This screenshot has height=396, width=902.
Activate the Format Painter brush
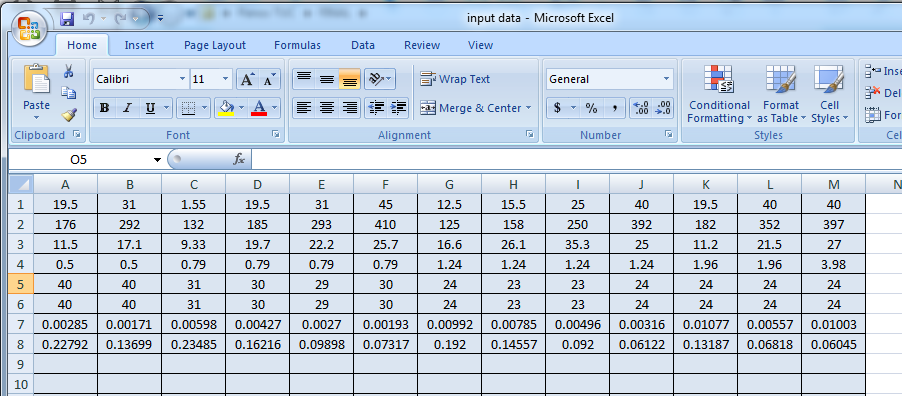tap(69, 115)
